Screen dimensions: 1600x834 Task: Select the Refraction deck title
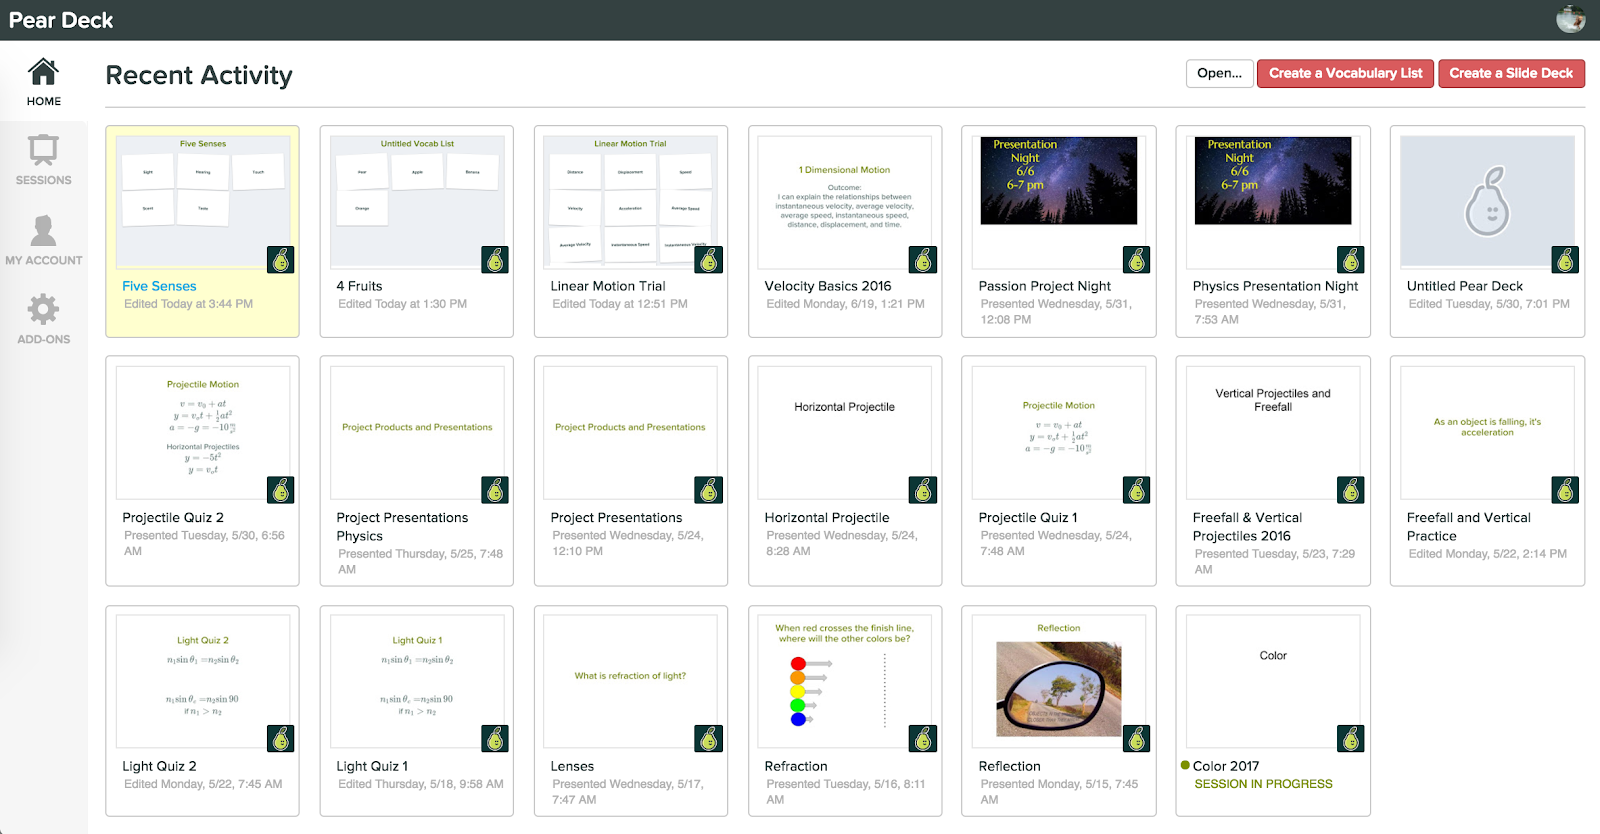[x=796, y=766]
